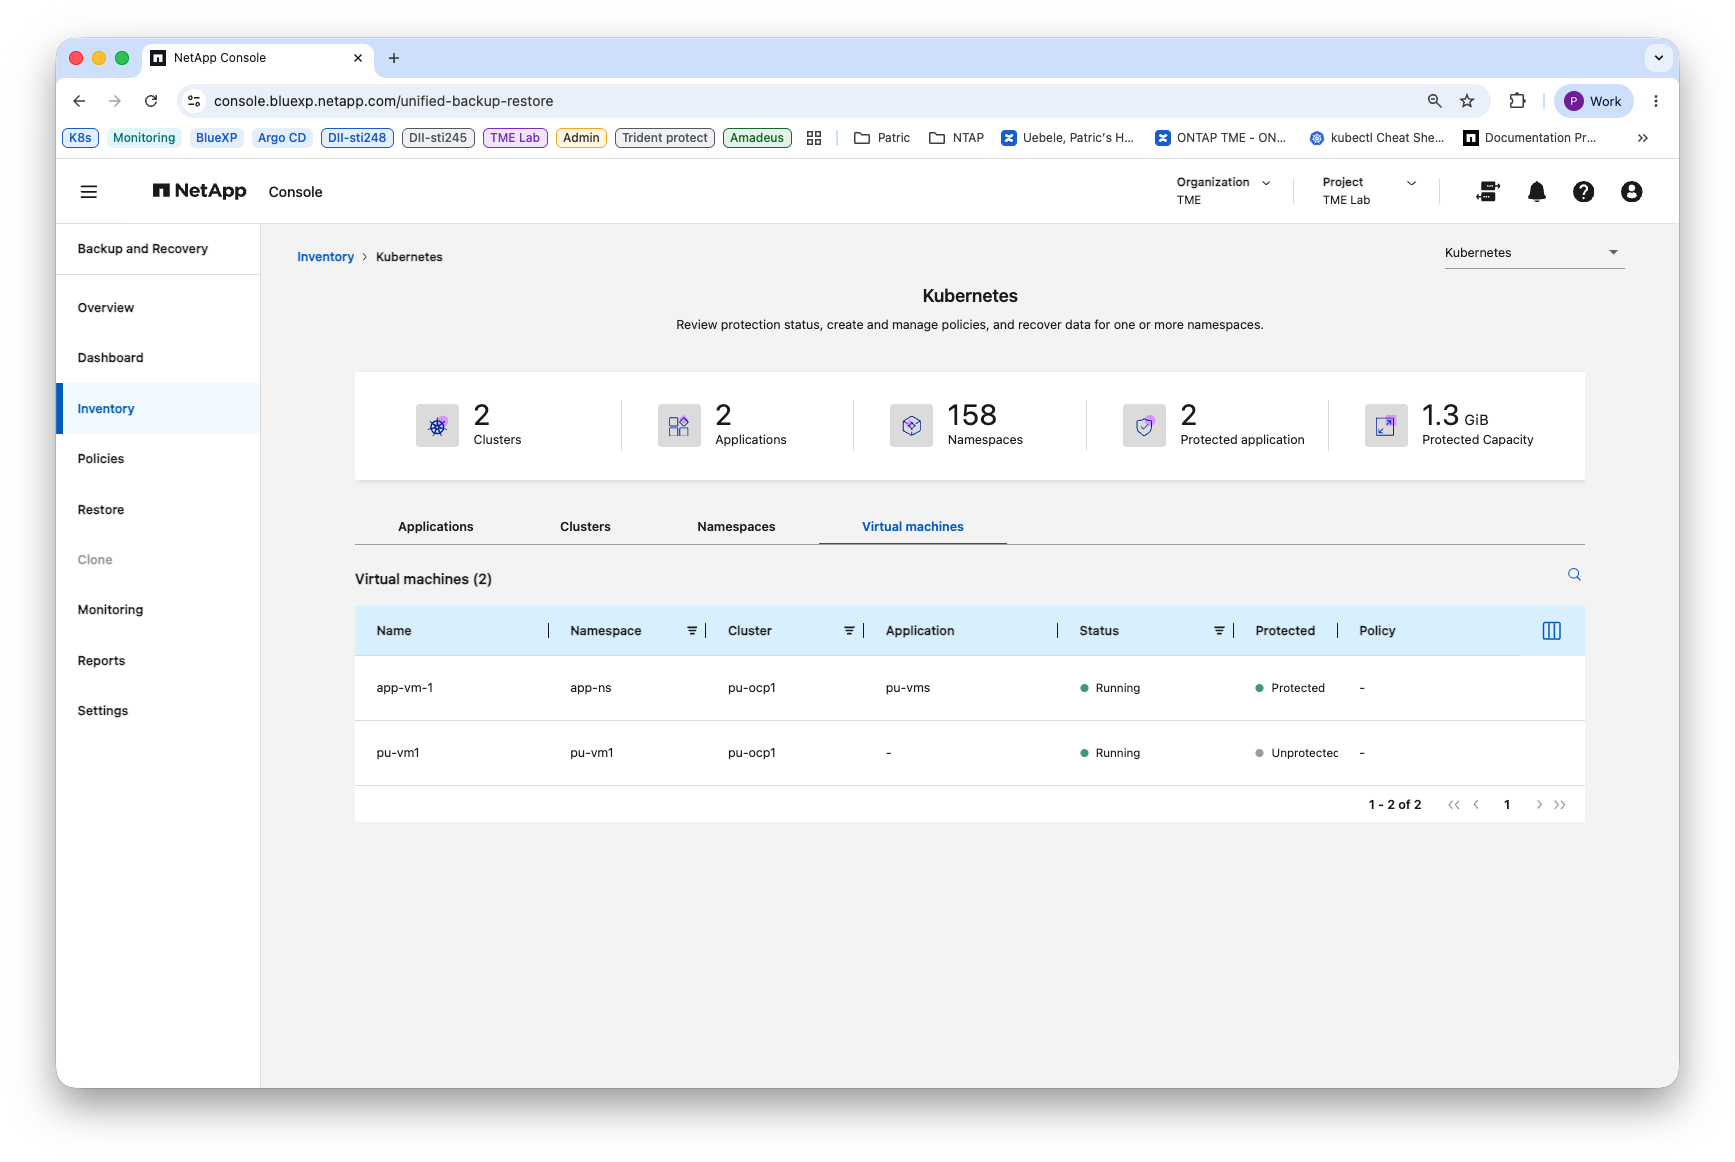The height and width of the screenshot is (1162, 1735).
Task: Open the user account profile icon
Action: point(1631,192)
